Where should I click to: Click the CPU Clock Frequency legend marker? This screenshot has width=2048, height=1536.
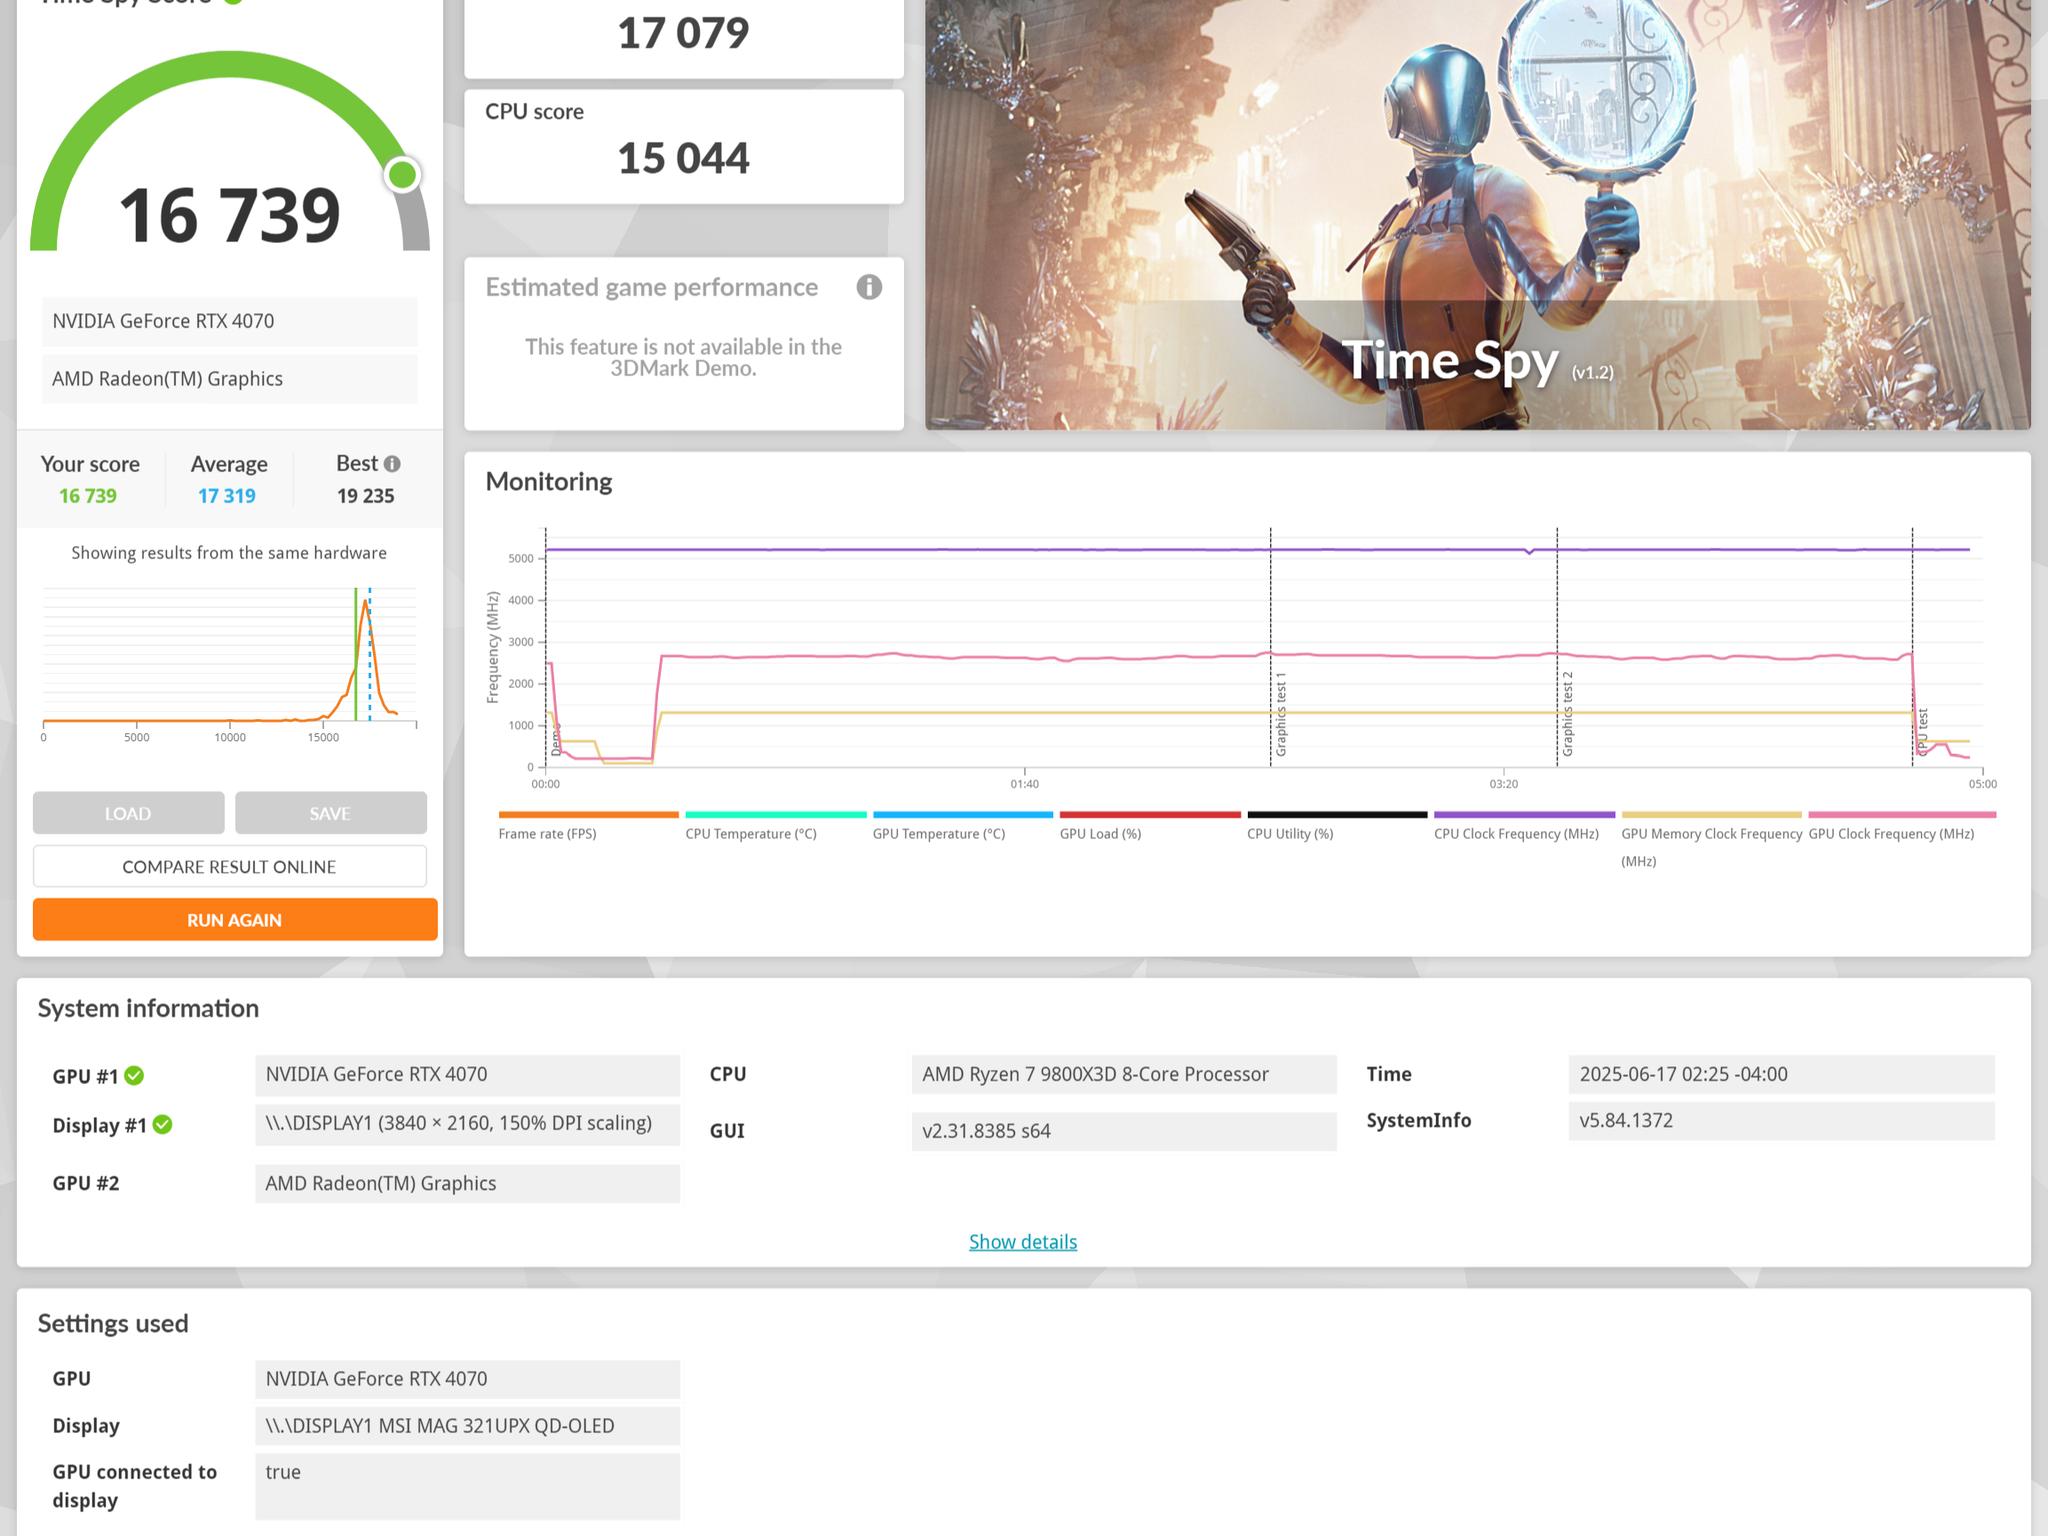(x=1525, y=813)
